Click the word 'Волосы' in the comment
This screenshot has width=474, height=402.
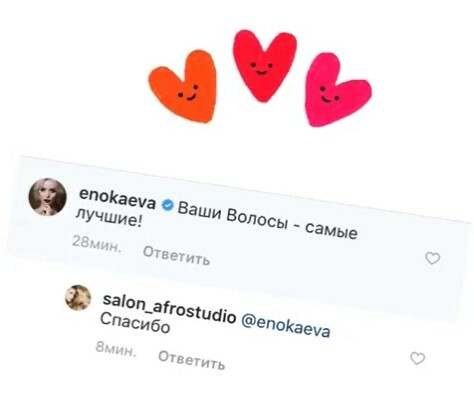pos(257,219)
